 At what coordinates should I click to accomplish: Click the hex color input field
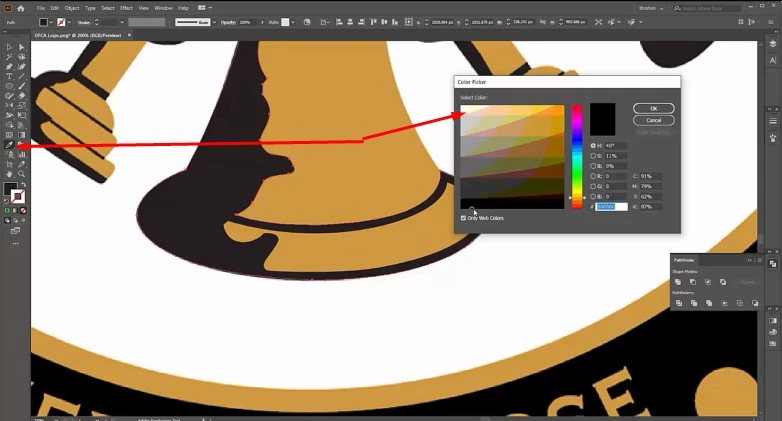pos(611,207)
